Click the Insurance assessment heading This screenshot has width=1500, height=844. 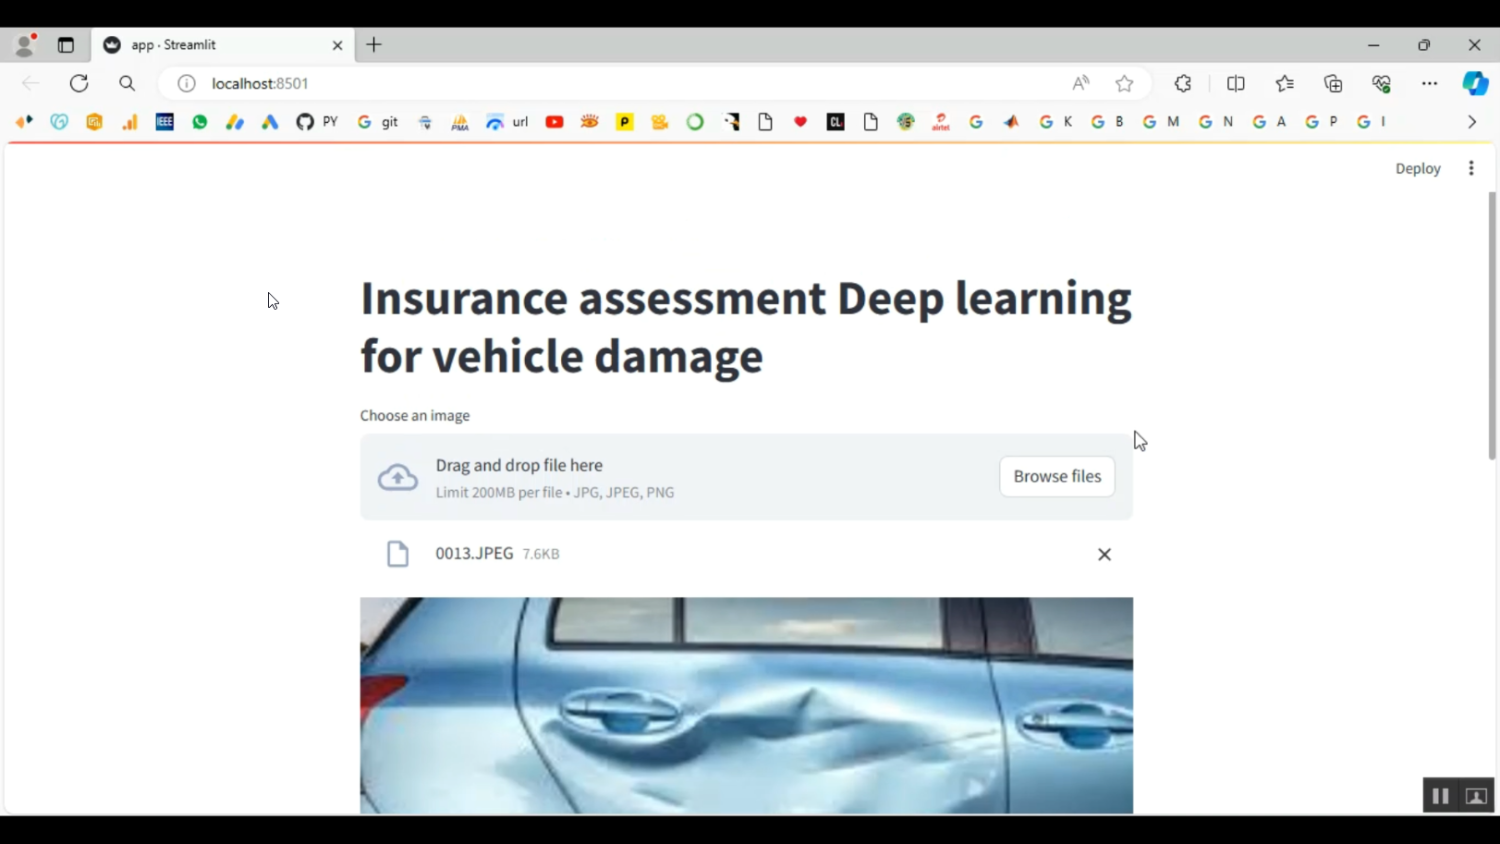click(x=746, y=327)
